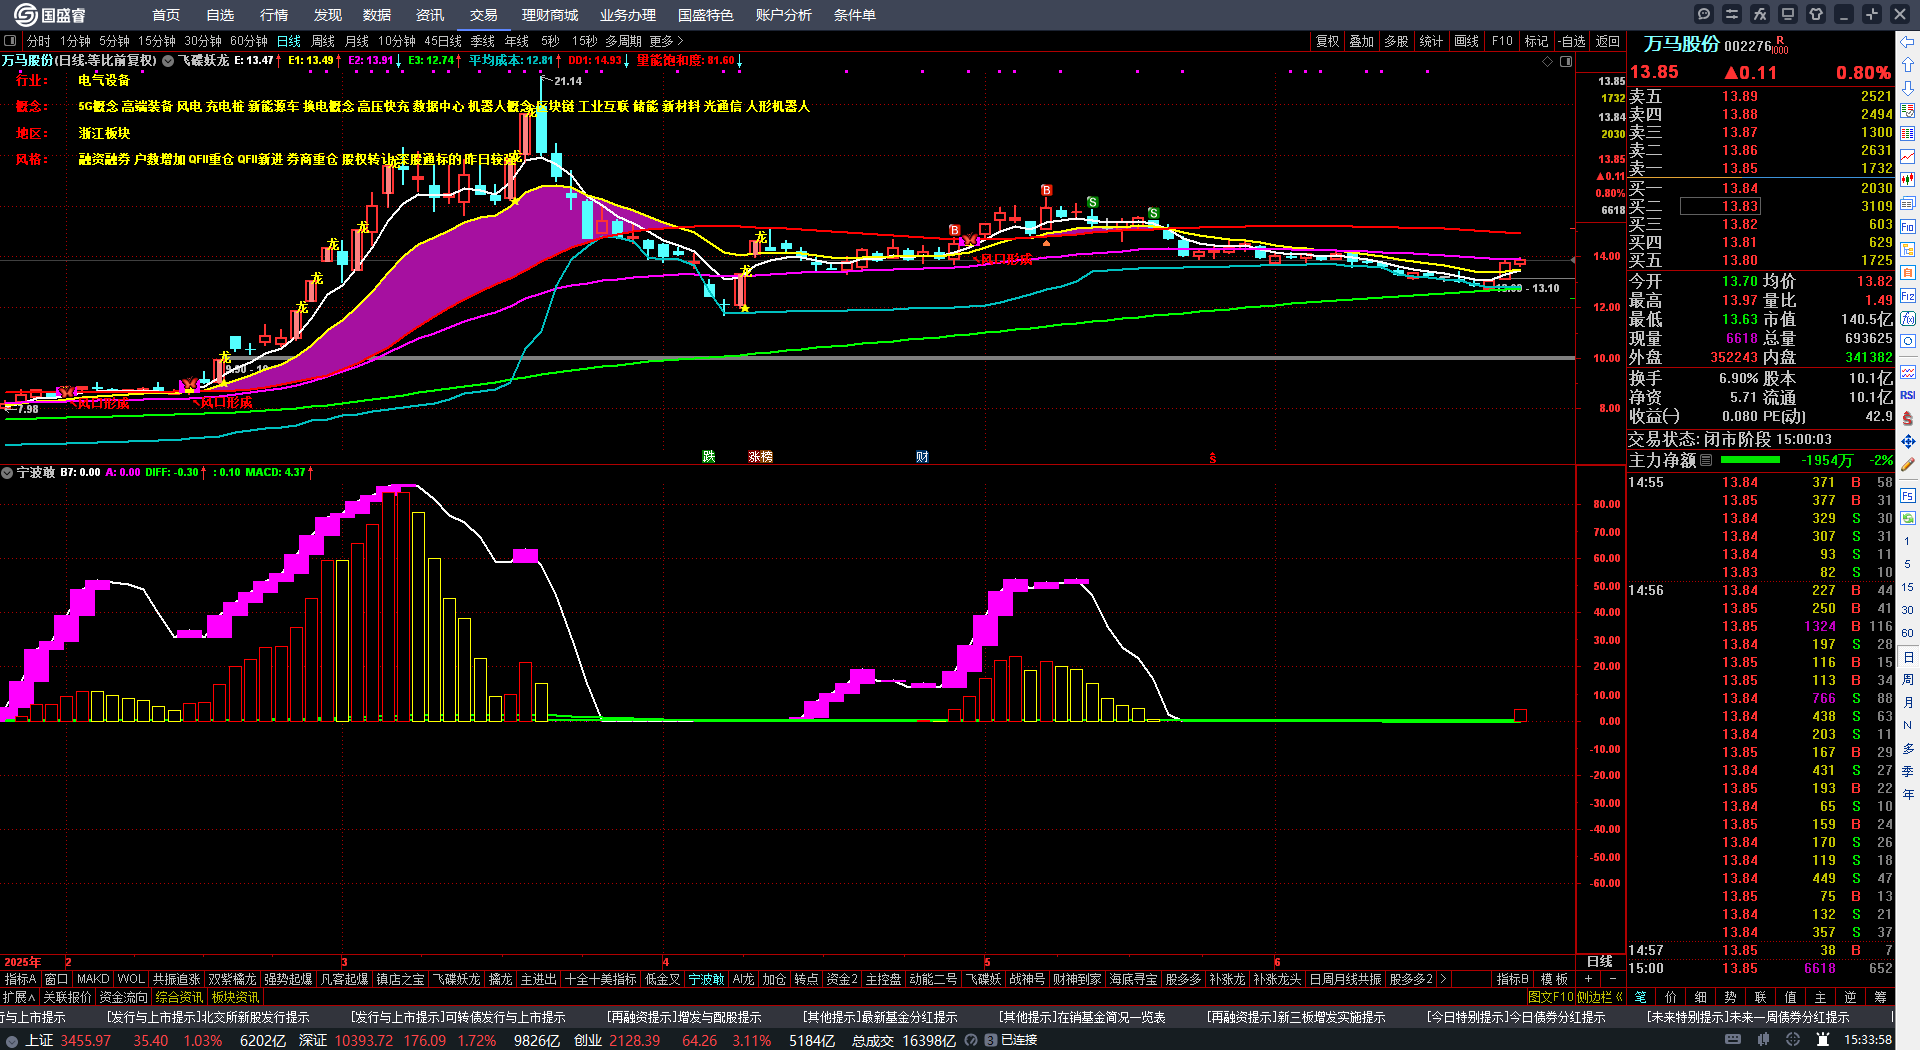Collapse sidebar via 侧边栏《
The width and height of the screenshot is (1920, 1050).
pos(1601,997)
